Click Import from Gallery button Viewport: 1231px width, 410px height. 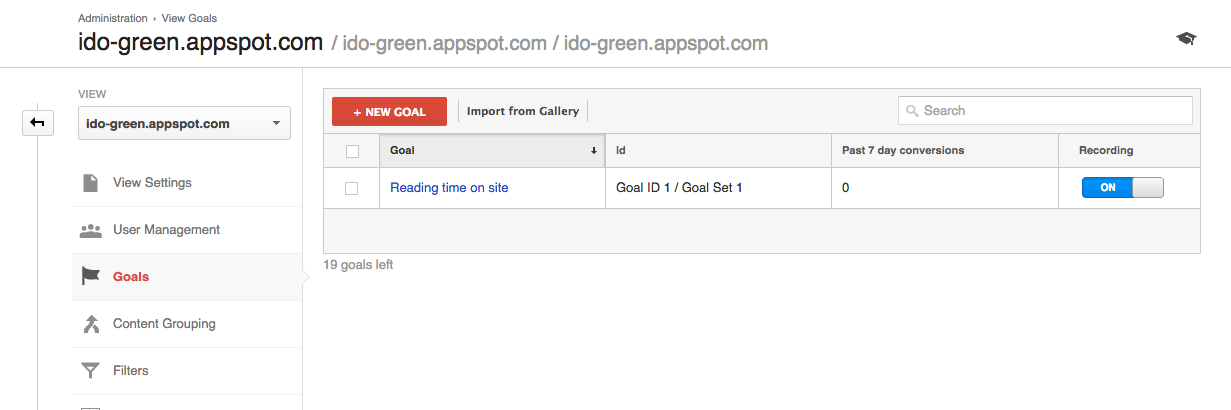[x=523, y=111]
